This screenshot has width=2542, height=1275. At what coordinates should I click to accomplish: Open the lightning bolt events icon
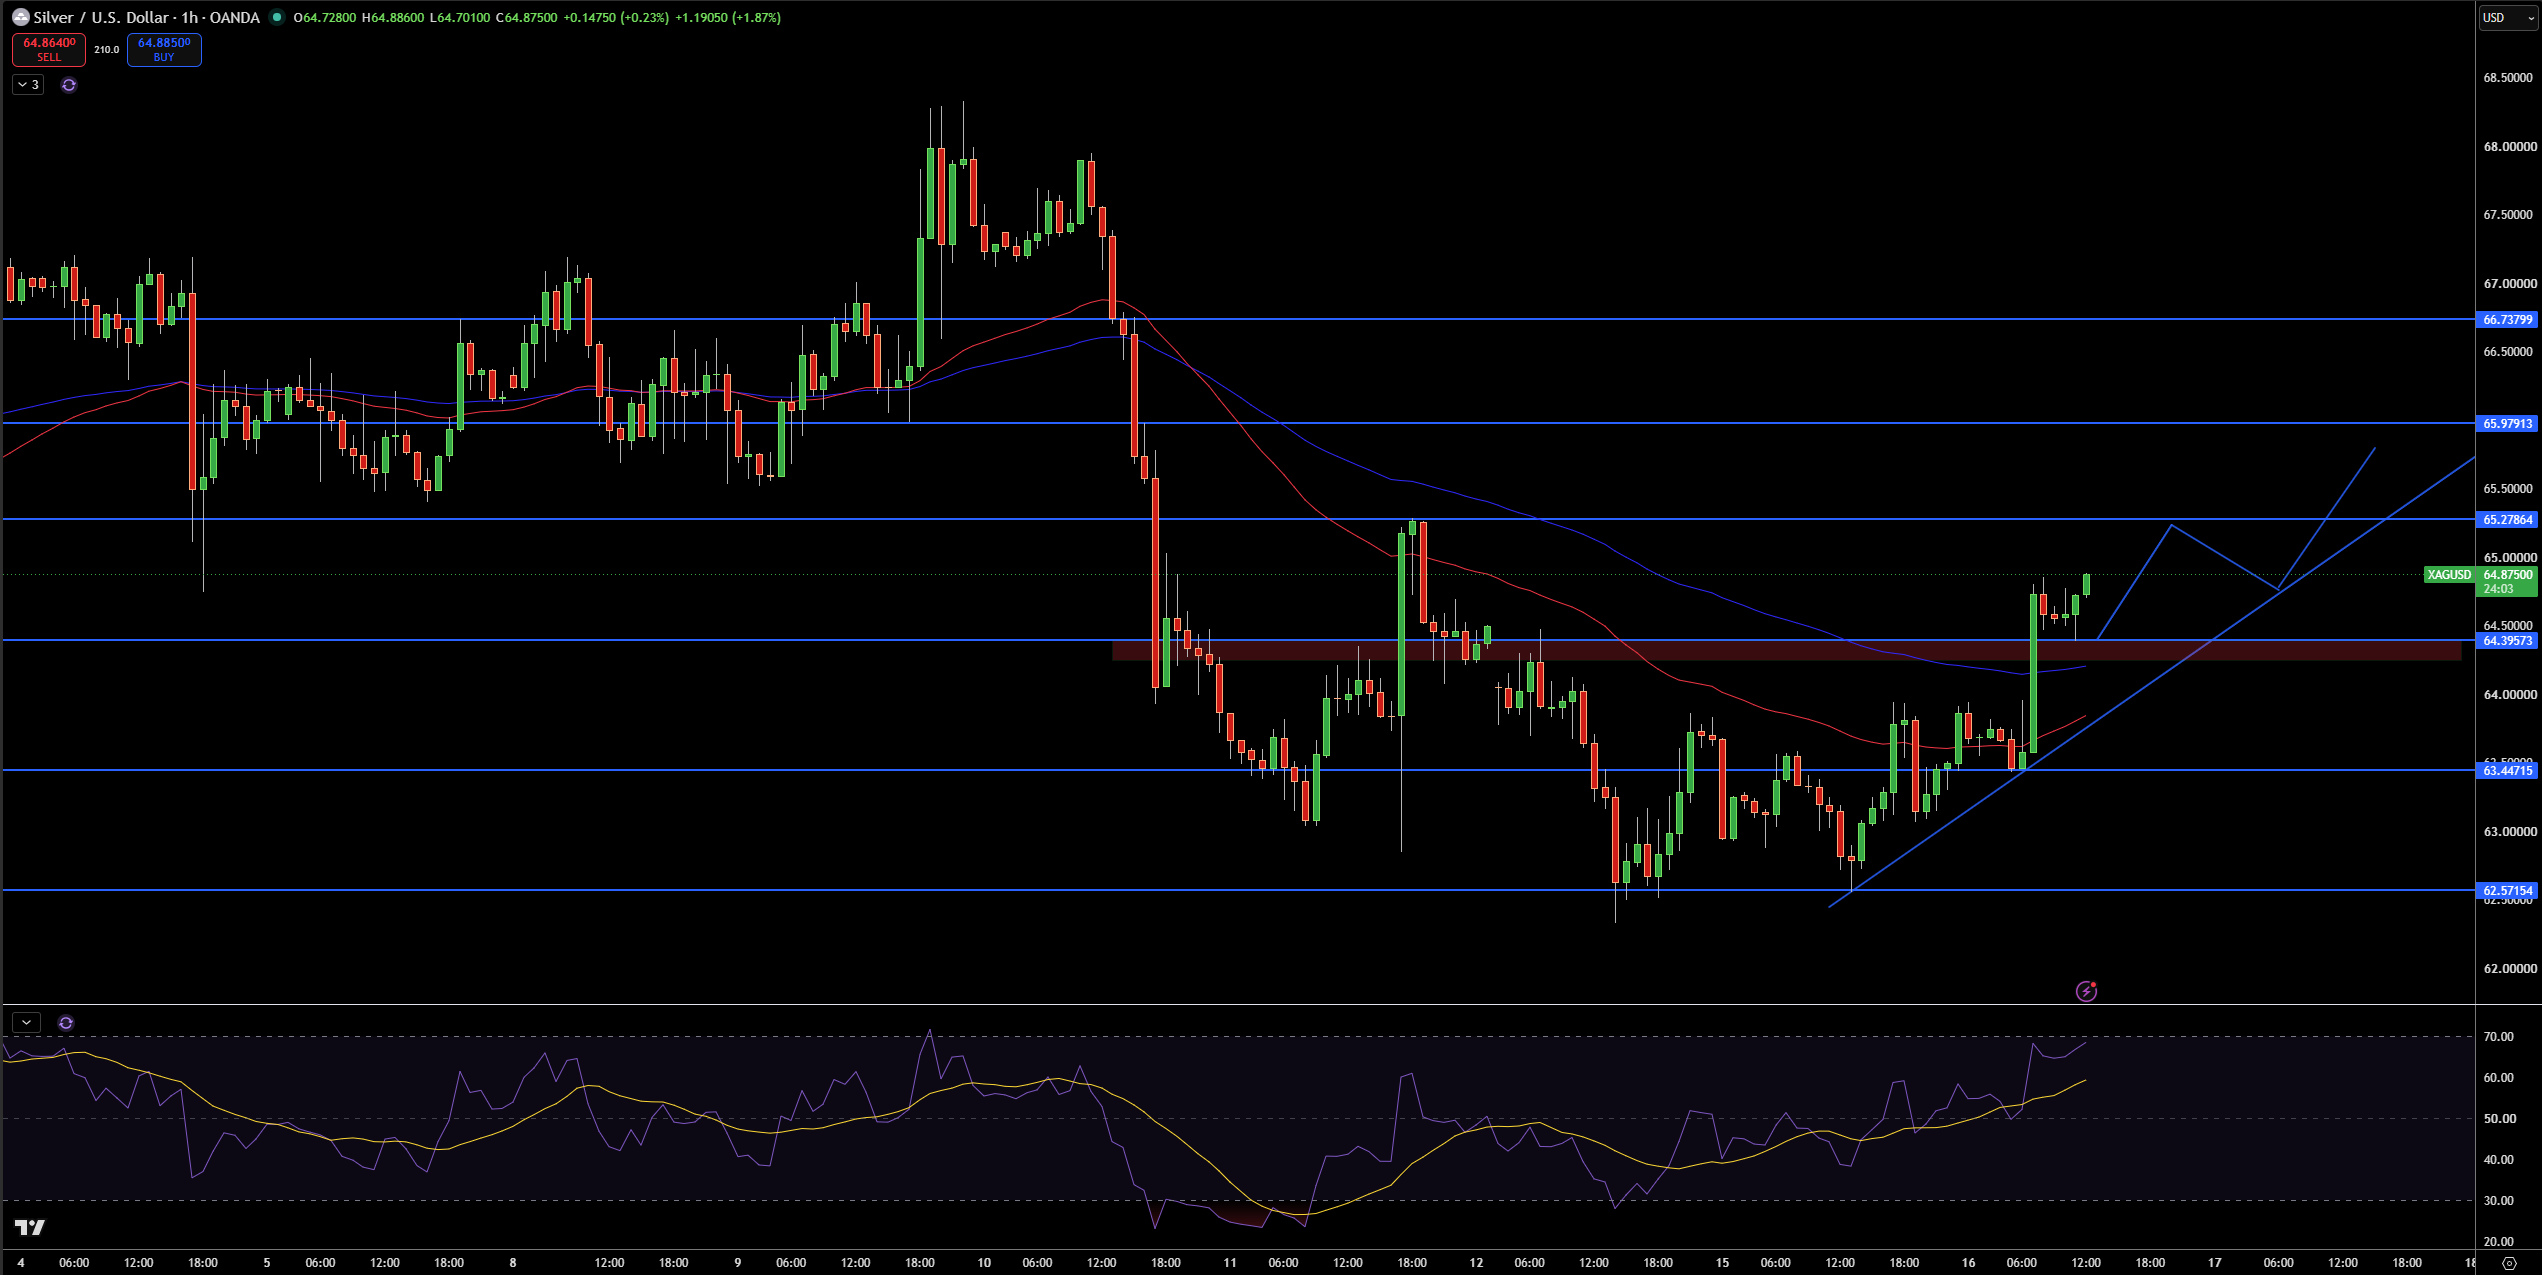pos(2086,991)
